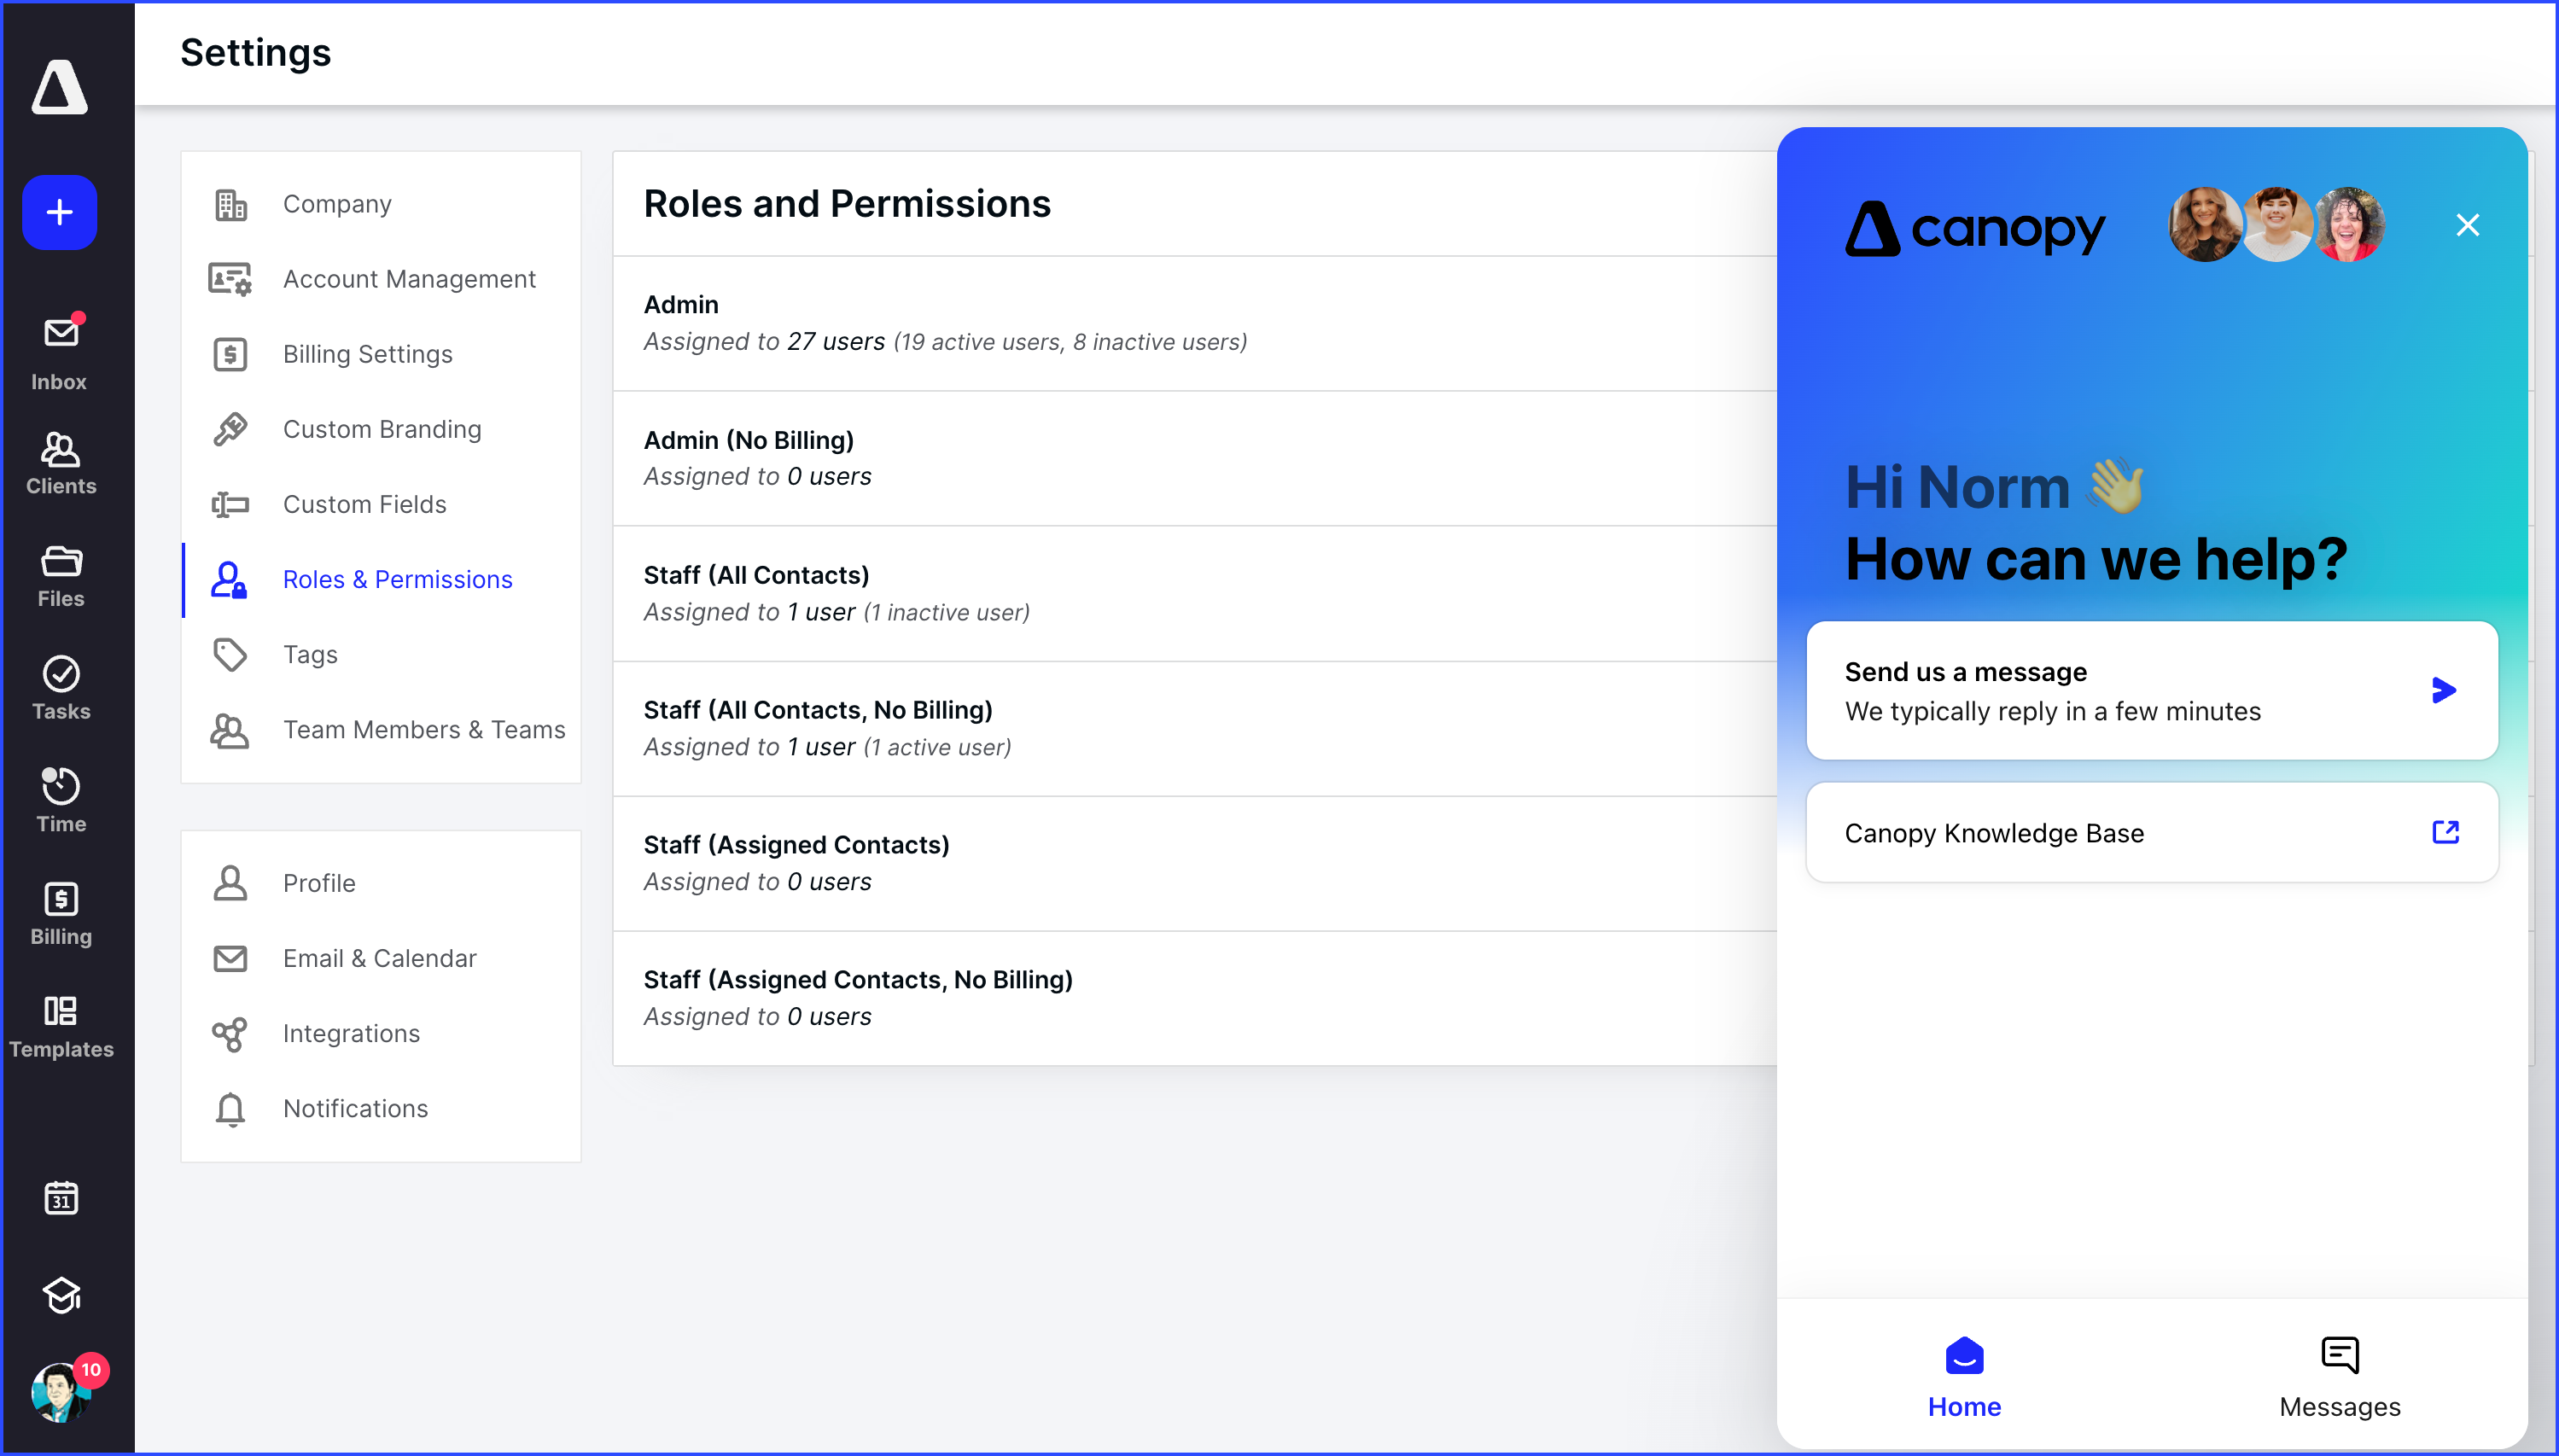
Task: Open the calendar icon in sidebar
Action: point(60,1198)
